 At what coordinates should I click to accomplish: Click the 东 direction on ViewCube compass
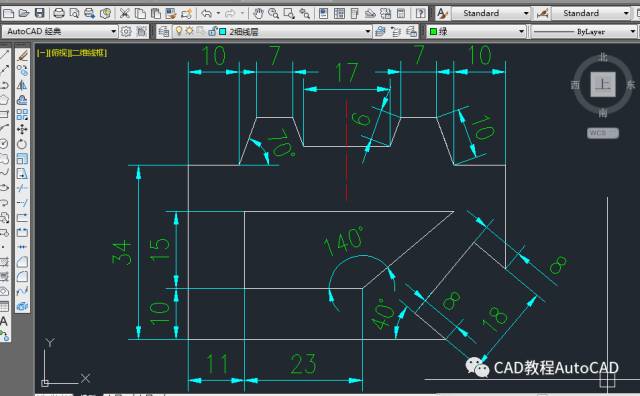[x=631, y=85]
